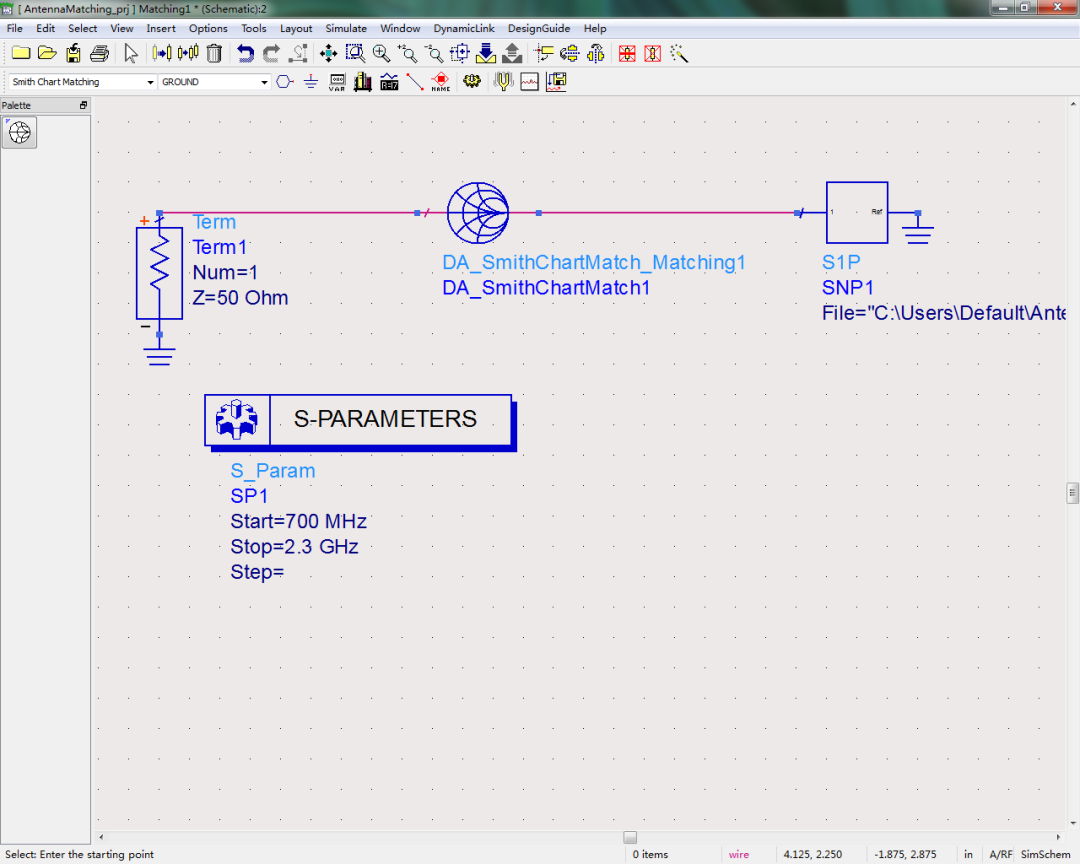
Task: Click the grayed edit path icon
Action: 299,53
